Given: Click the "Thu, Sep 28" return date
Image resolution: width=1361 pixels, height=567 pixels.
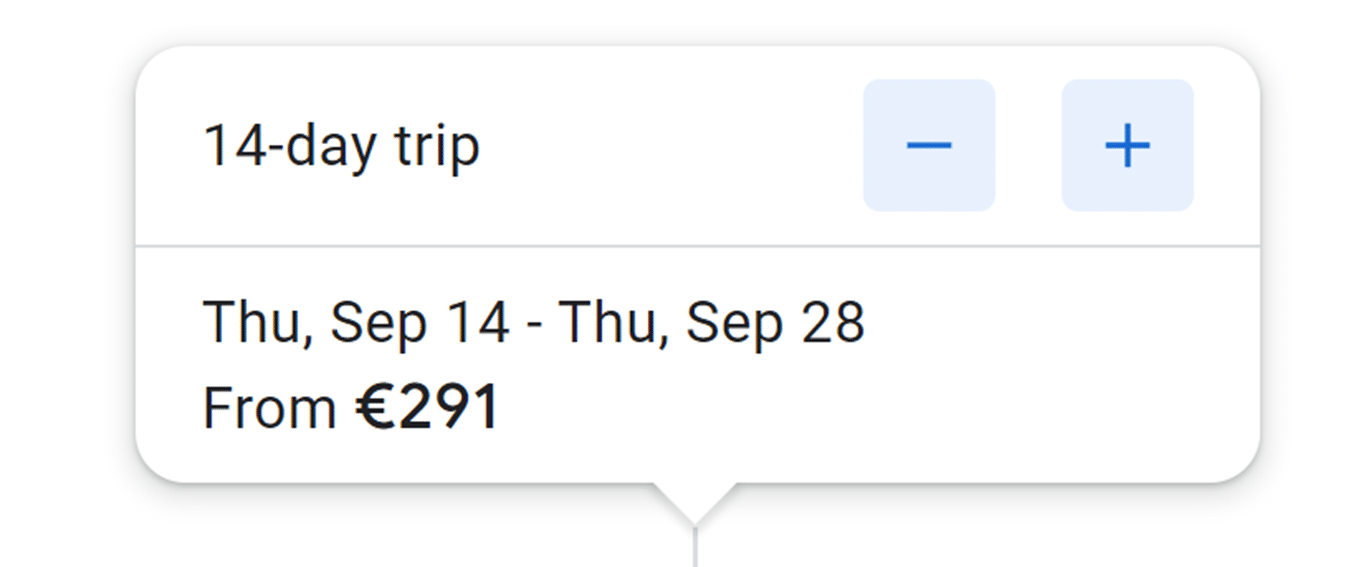Looking at the screenshot, I should pyautogui.click(x=711, y=324).
